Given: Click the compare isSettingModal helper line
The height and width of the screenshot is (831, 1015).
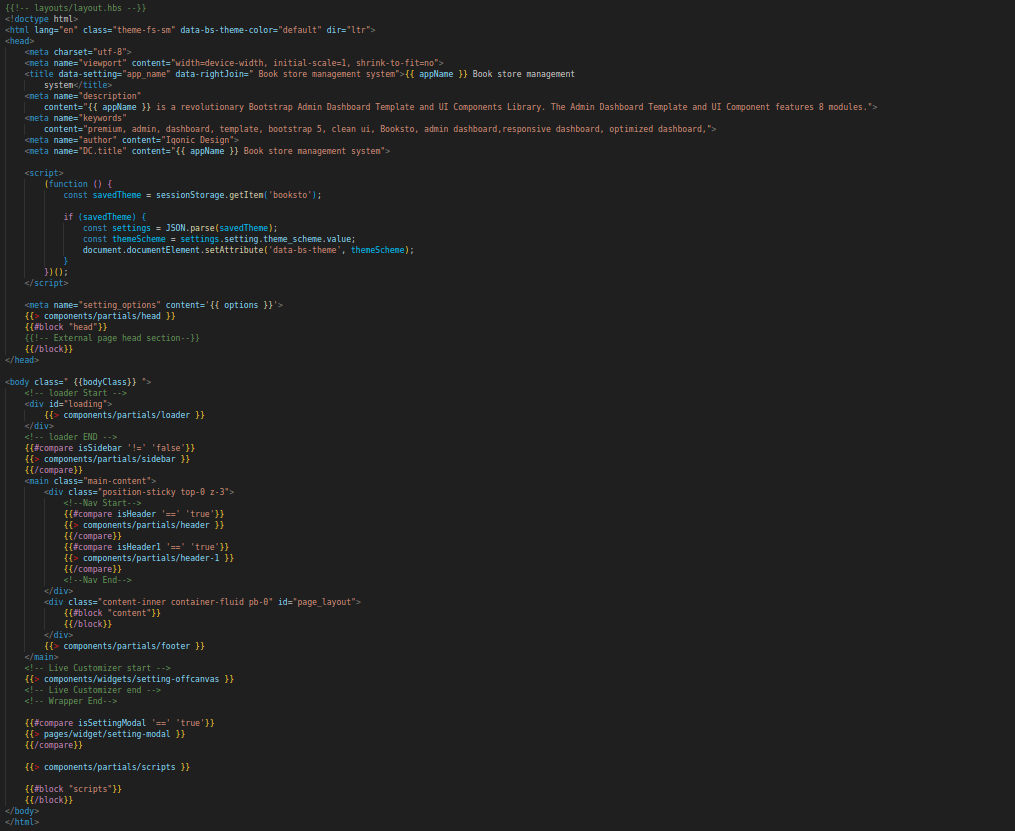Looking at the screenshot, I should pyautogui.click(x=120, y=723).
